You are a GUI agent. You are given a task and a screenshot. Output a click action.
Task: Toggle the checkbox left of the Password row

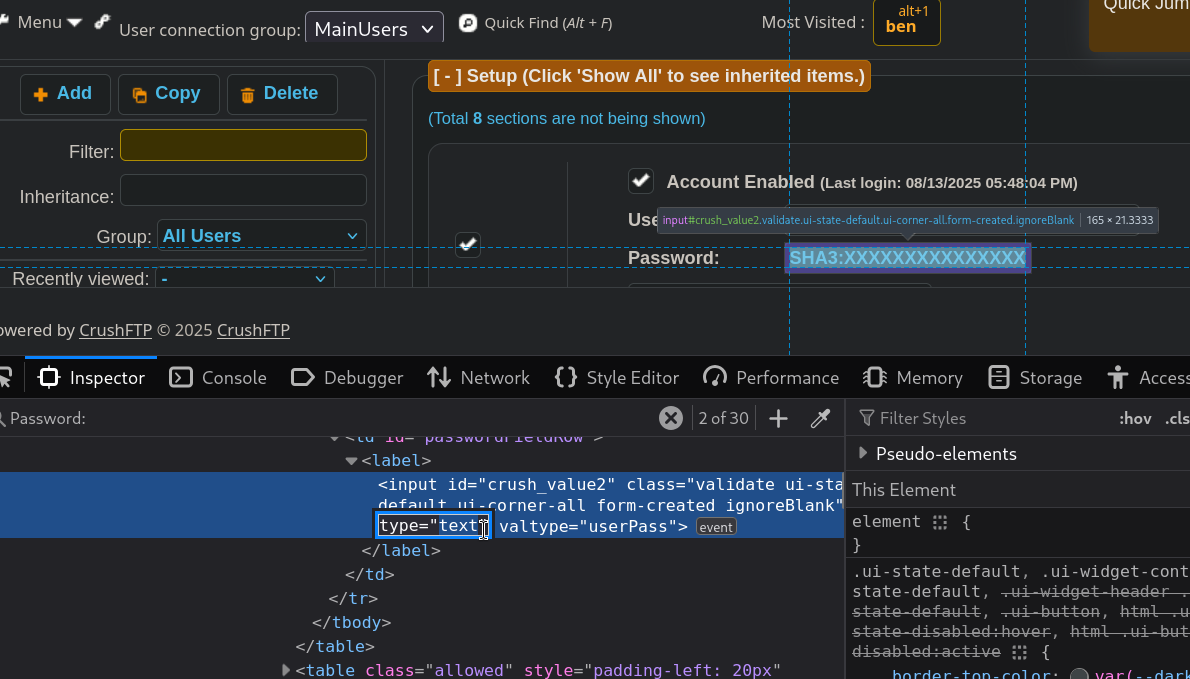coord(468,244)
